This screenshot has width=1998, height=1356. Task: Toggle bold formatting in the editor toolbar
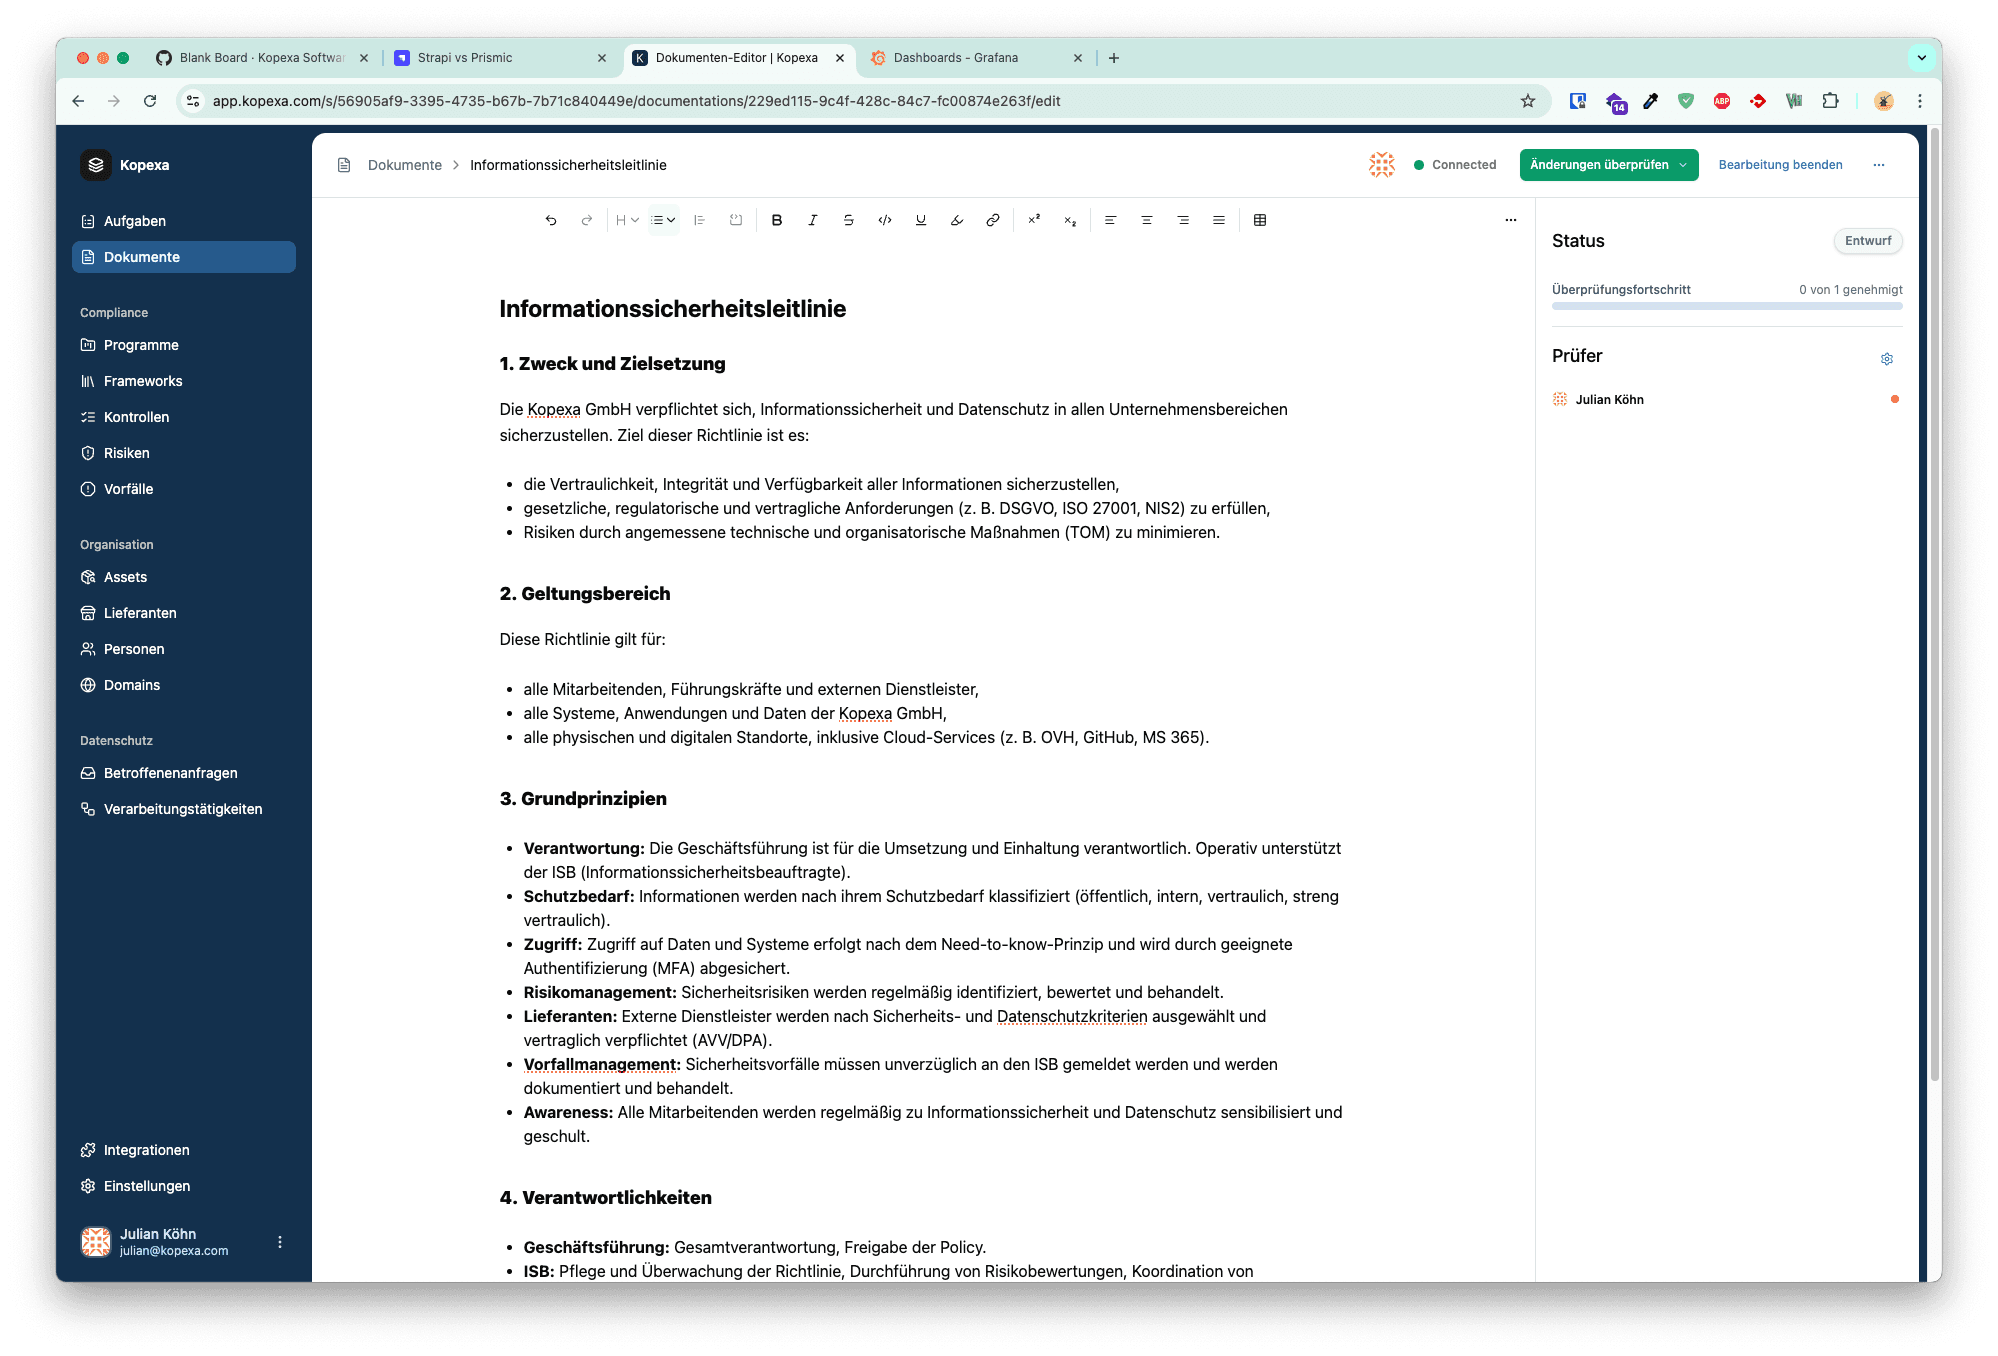coord(777,220)
